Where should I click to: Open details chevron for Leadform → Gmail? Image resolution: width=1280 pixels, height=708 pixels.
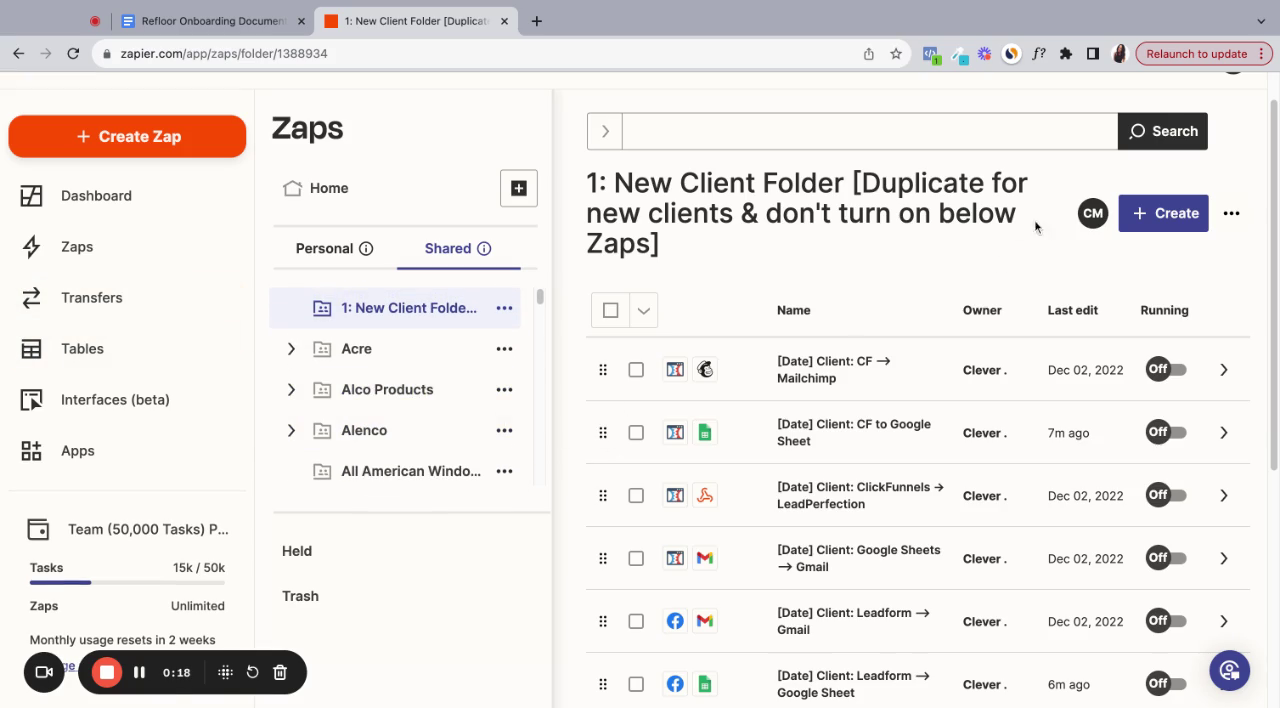tap(1224, 622)
